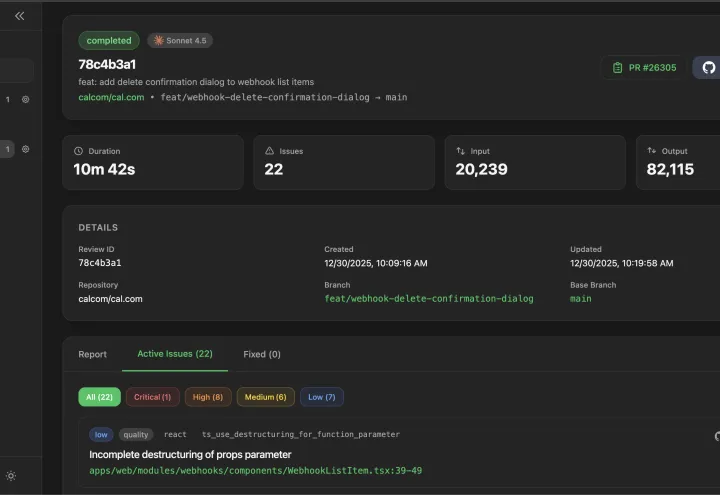Click the lower sidebar settings gear icon
This screenshot has height=495, width=720.
coord(26,149)
